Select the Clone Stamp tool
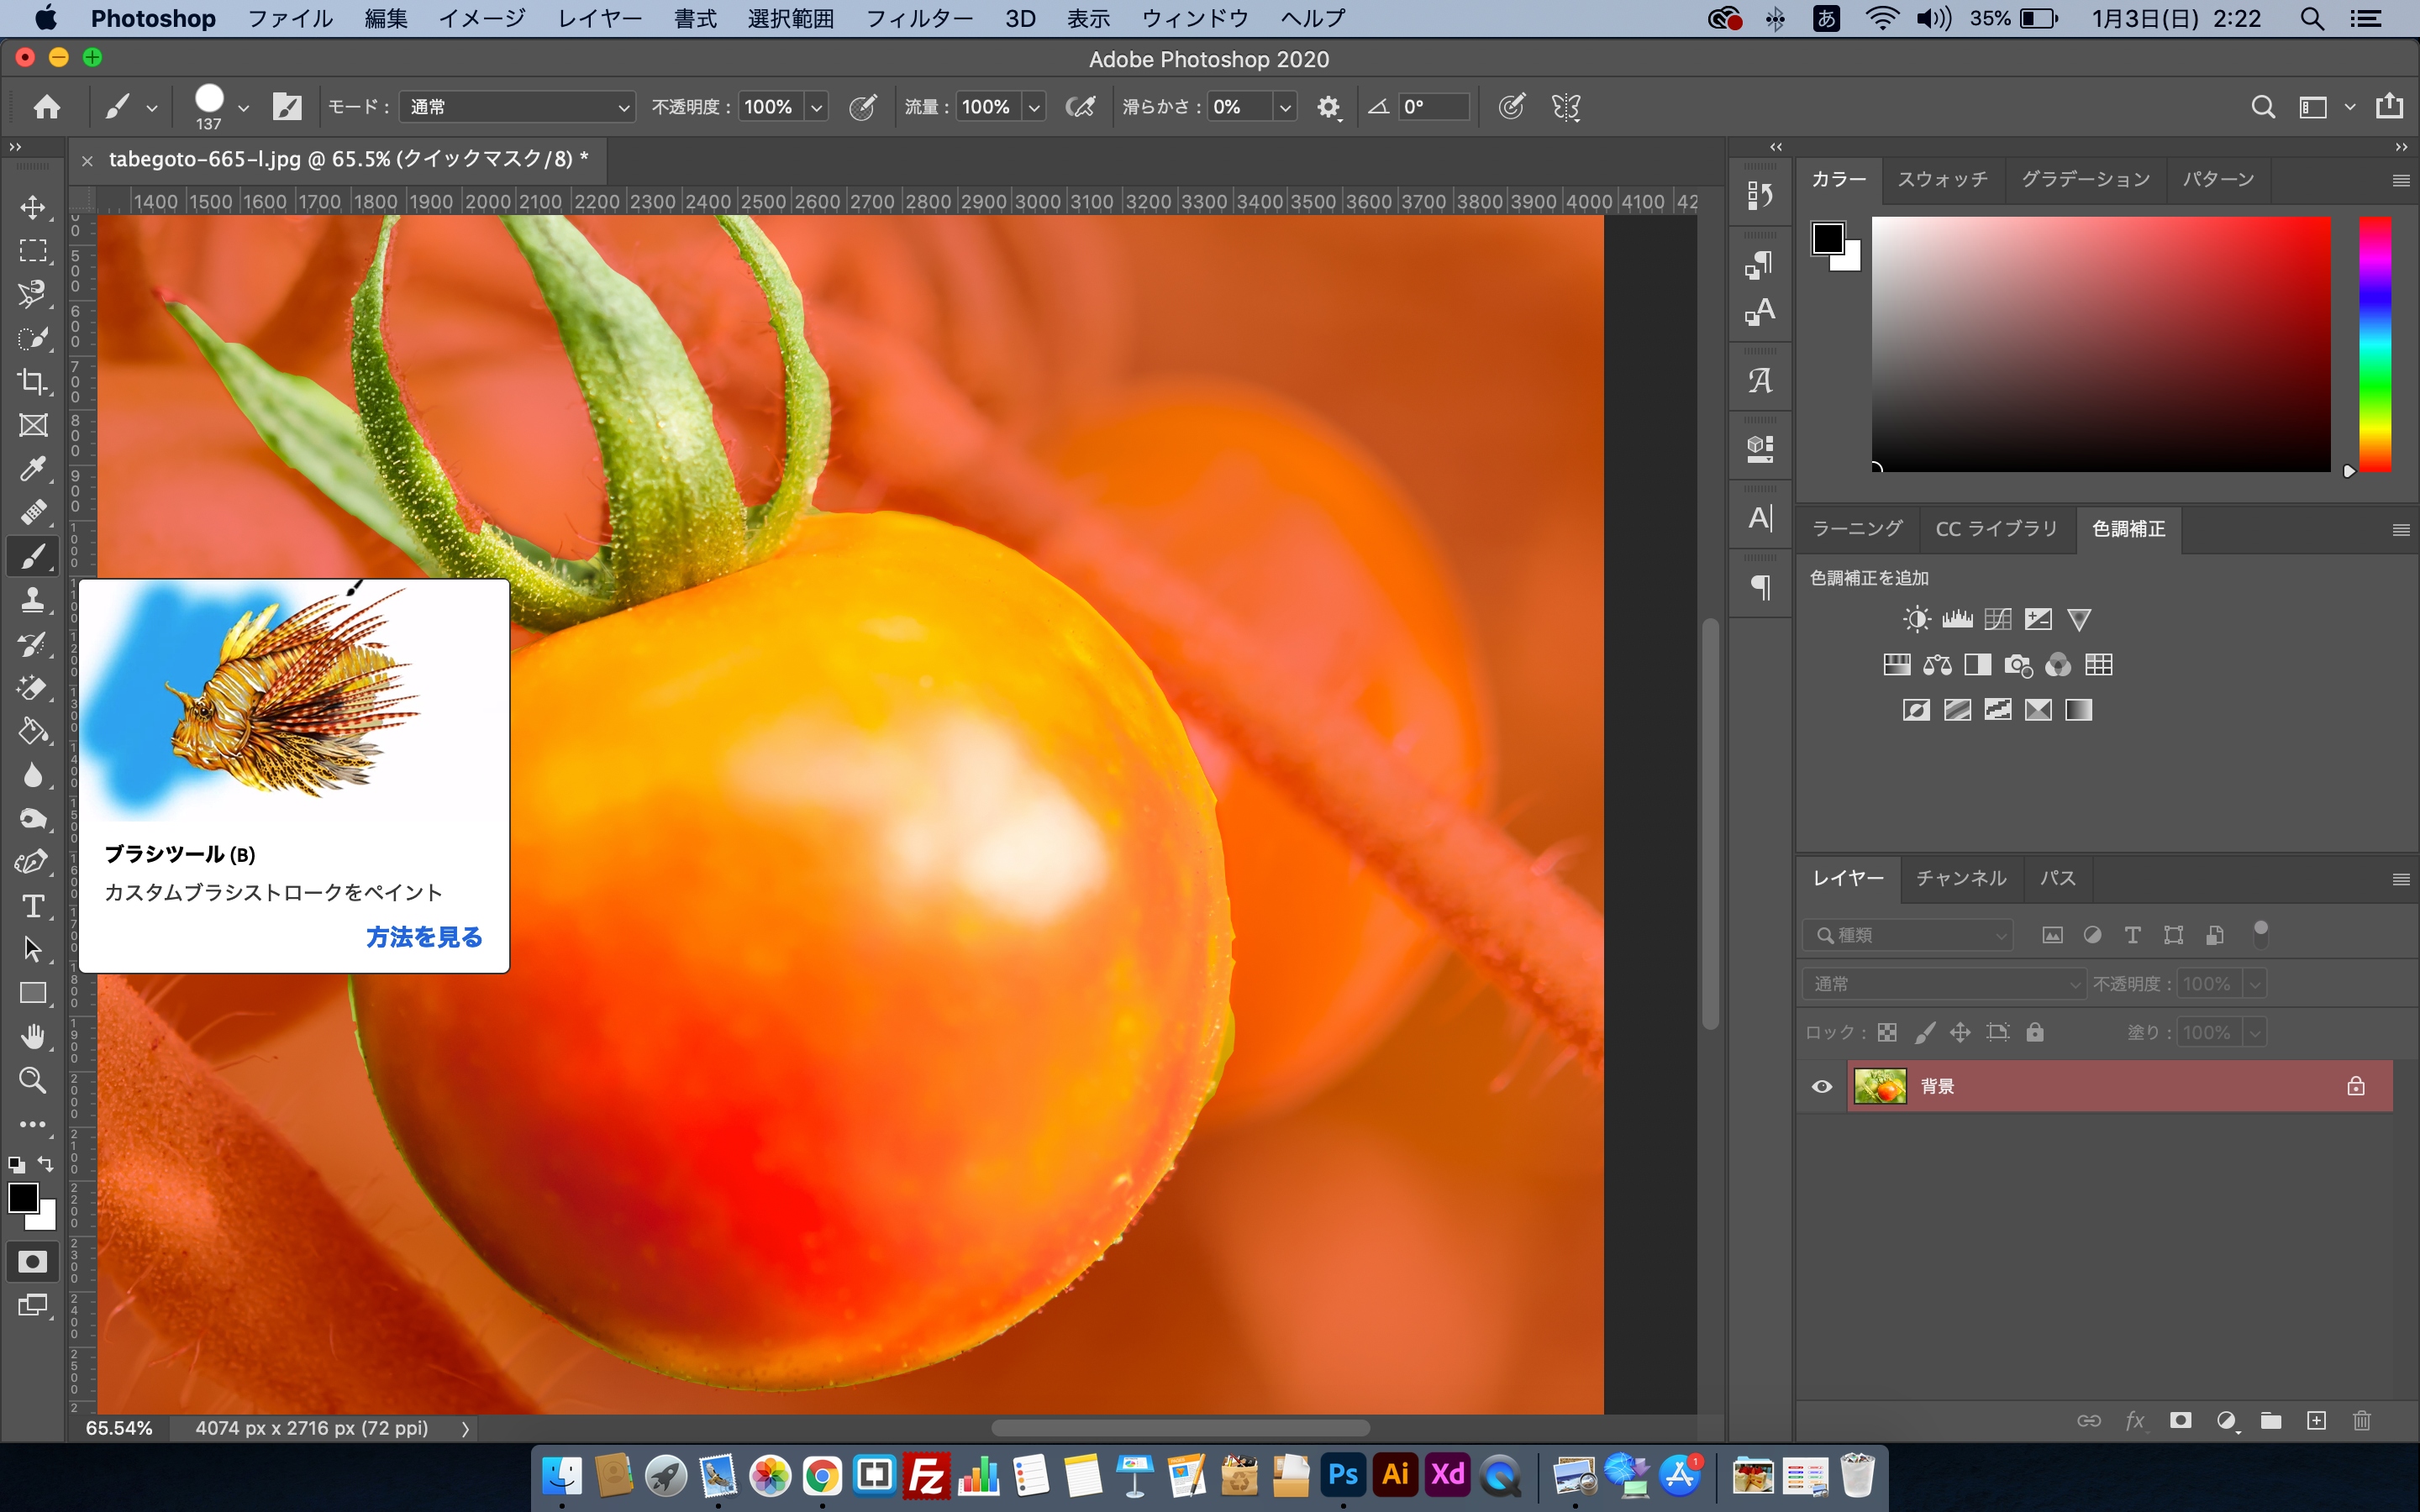Image resolution: width=2420 pixels, height=1512 pixels. (x=33, y=600)
